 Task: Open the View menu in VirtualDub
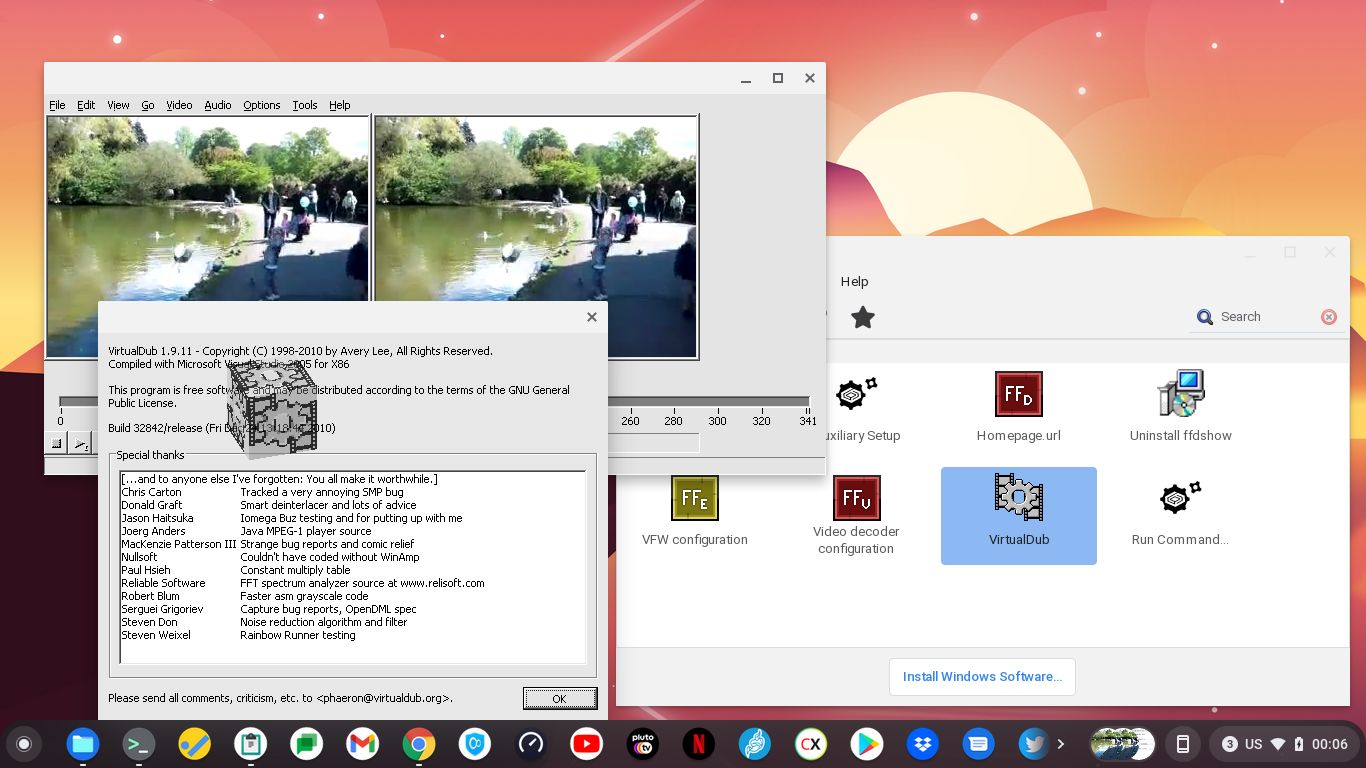coord(118,105)
